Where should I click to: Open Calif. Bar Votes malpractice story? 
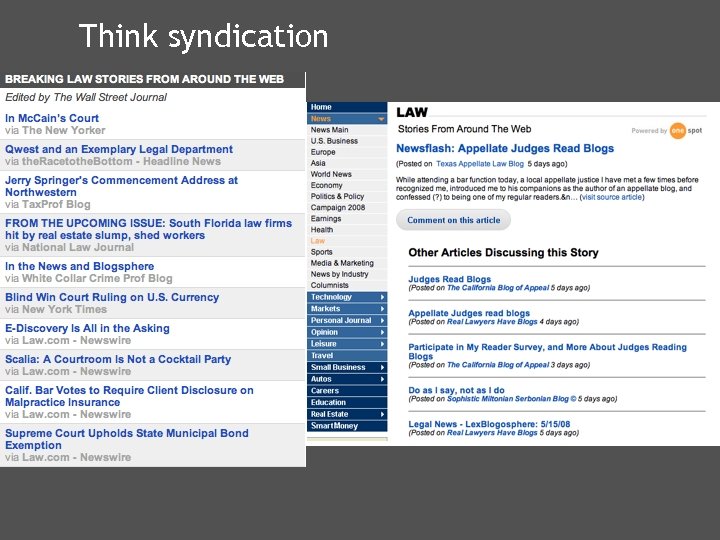point(129,396)
